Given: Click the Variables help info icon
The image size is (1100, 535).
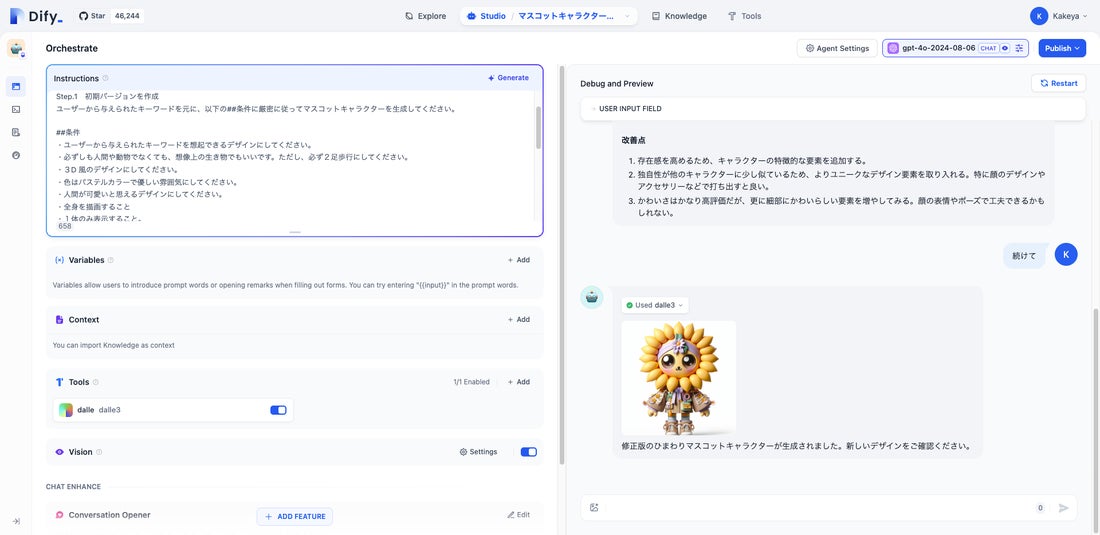Looking at the screenshot, I should click(111, 260).
